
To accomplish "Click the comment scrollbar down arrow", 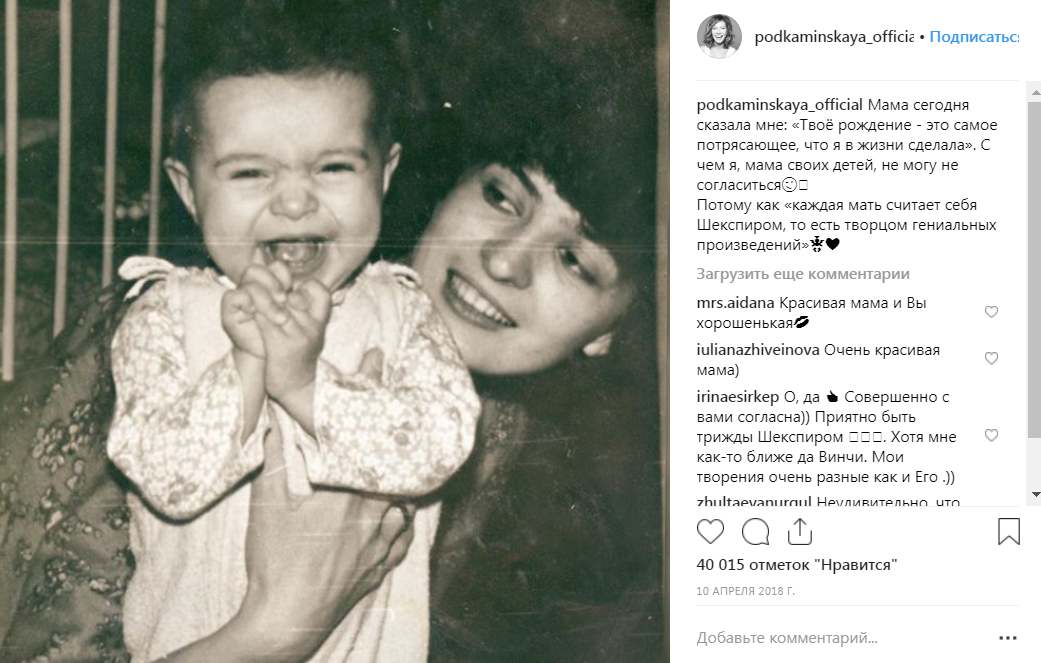I will pyautogui.click(x=1034, y=494).
